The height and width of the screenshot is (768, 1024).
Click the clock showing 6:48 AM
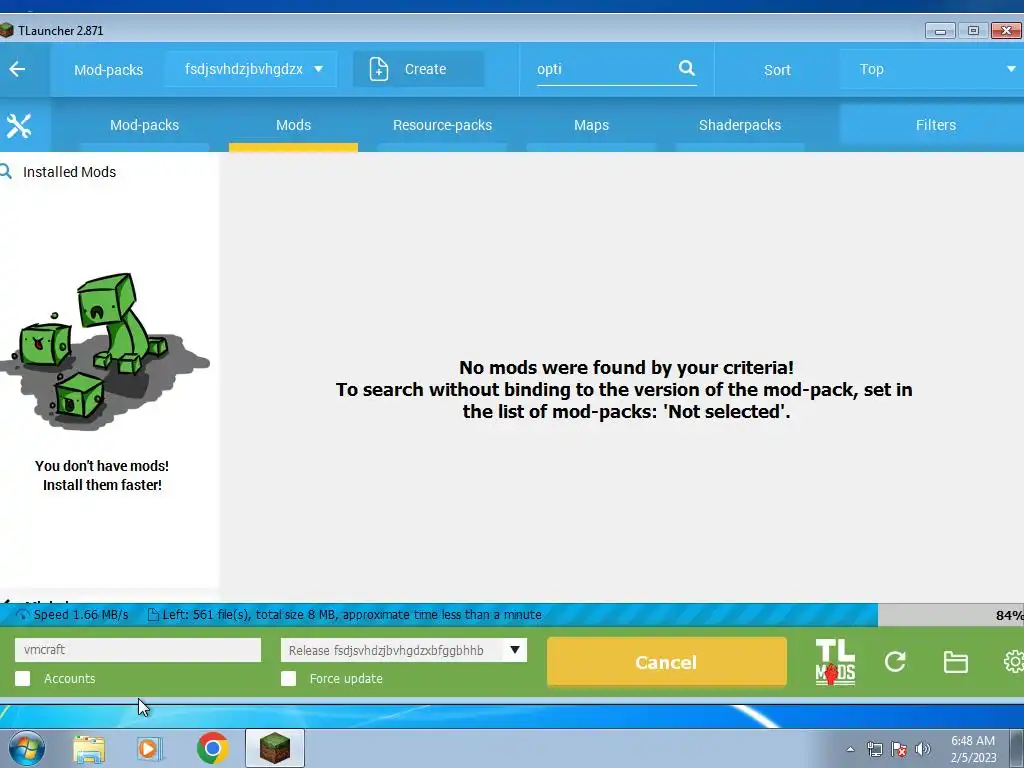973,741
